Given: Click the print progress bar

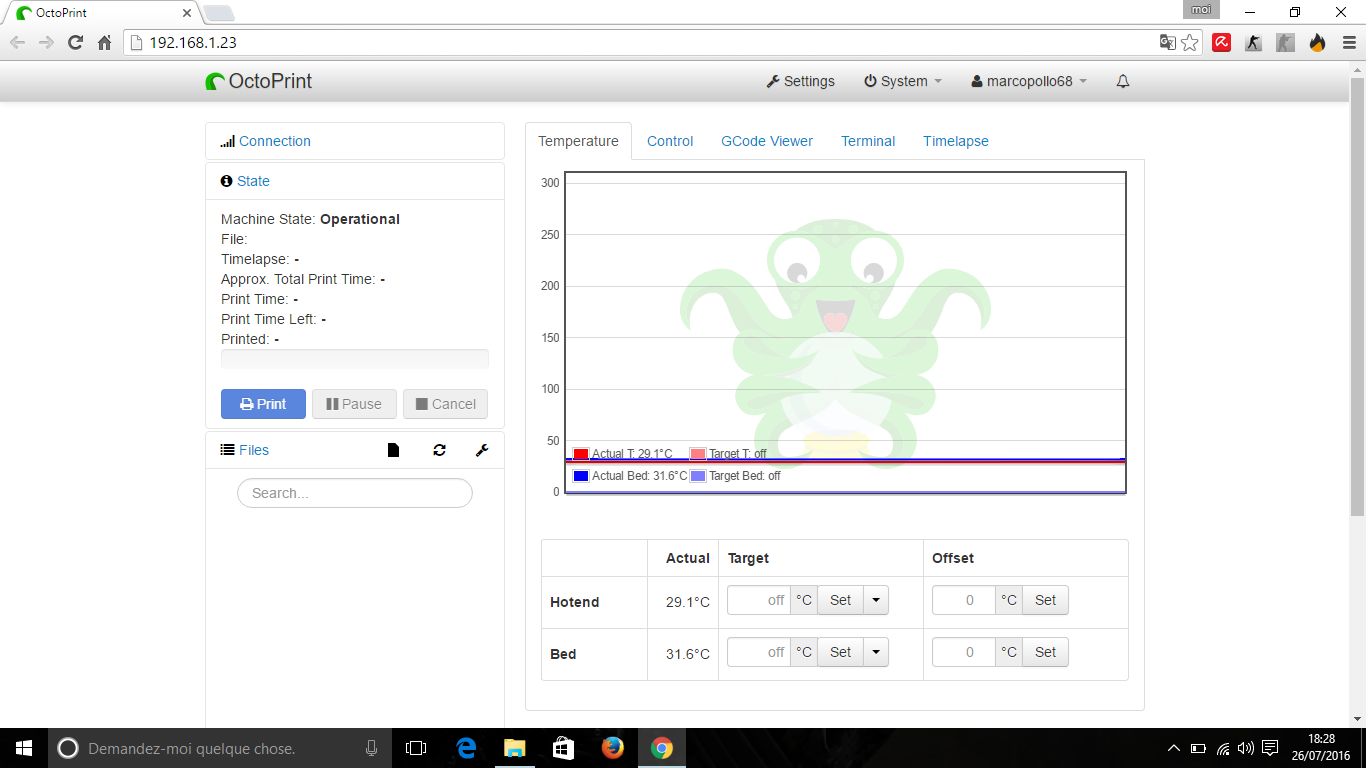Looking at the screenshot, I should click(x=355, y=359).
